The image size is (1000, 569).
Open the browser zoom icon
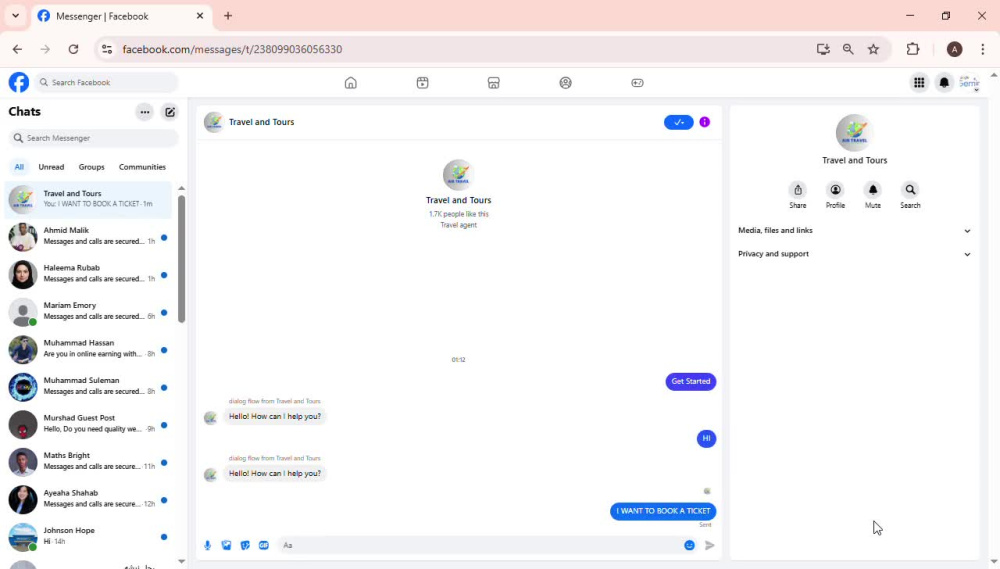click(x=848, y=49)
